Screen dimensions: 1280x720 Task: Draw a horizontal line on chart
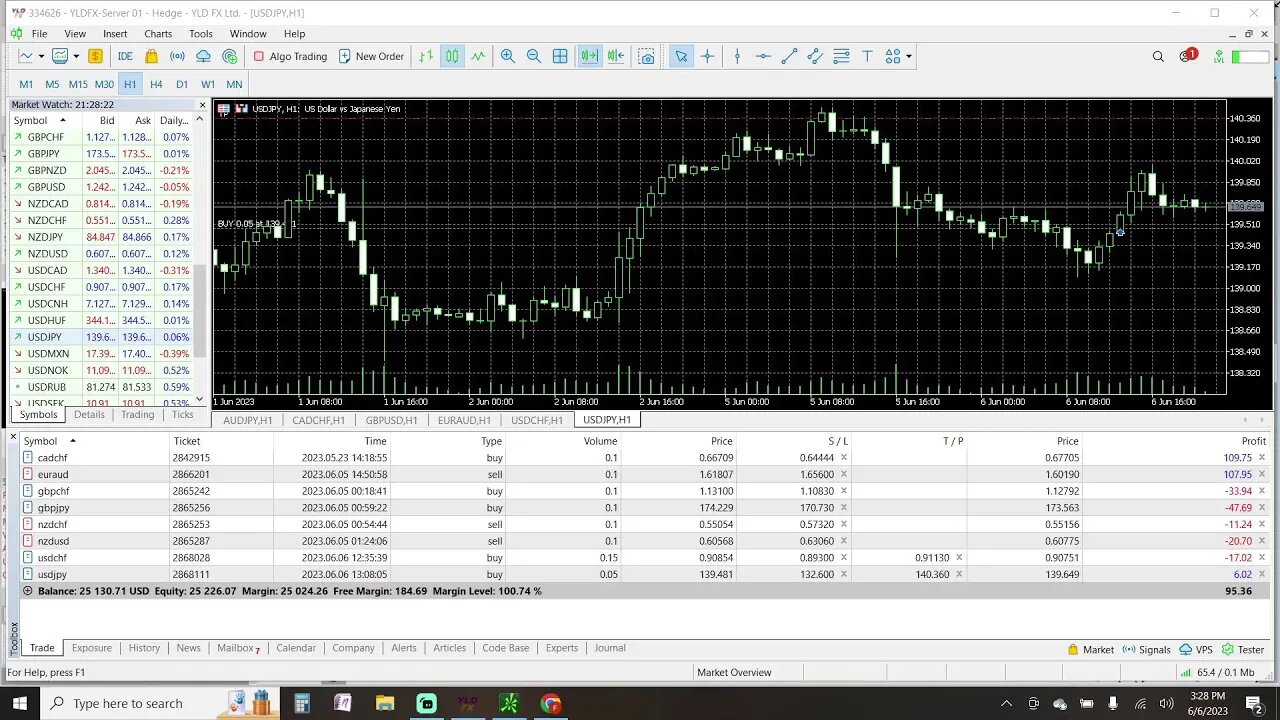tap(763, 56)
